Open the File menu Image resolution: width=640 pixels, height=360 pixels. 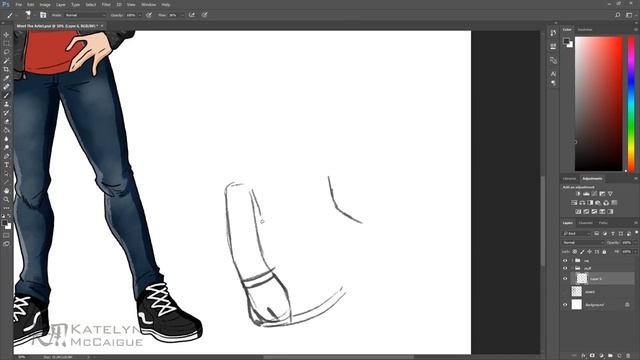click(x=18, y=4)
